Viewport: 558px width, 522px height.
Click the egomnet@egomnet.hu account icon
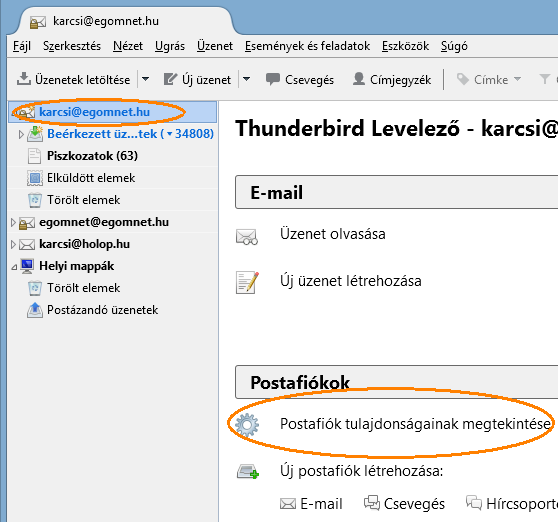tap(27, 223)
